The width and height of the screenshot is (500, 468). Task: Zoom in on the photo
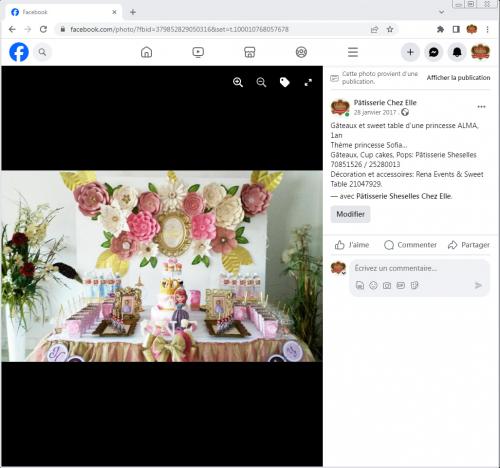[x=238, y=82]
